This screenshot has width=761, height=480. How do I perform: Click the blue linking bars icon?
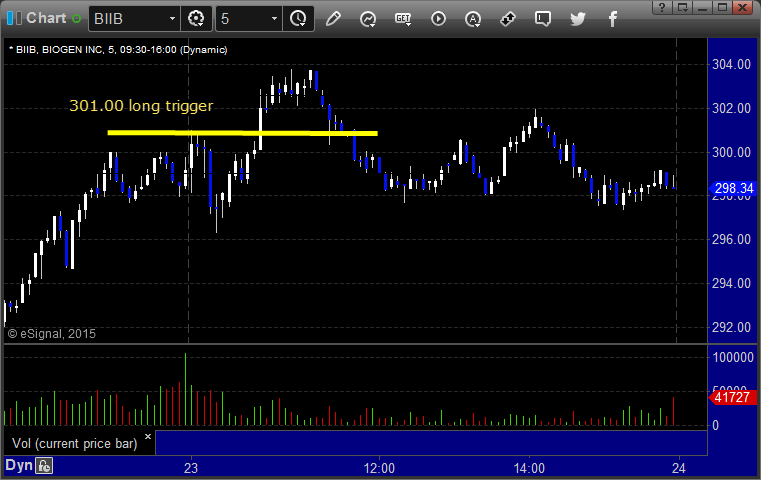(x=14, y=18)
